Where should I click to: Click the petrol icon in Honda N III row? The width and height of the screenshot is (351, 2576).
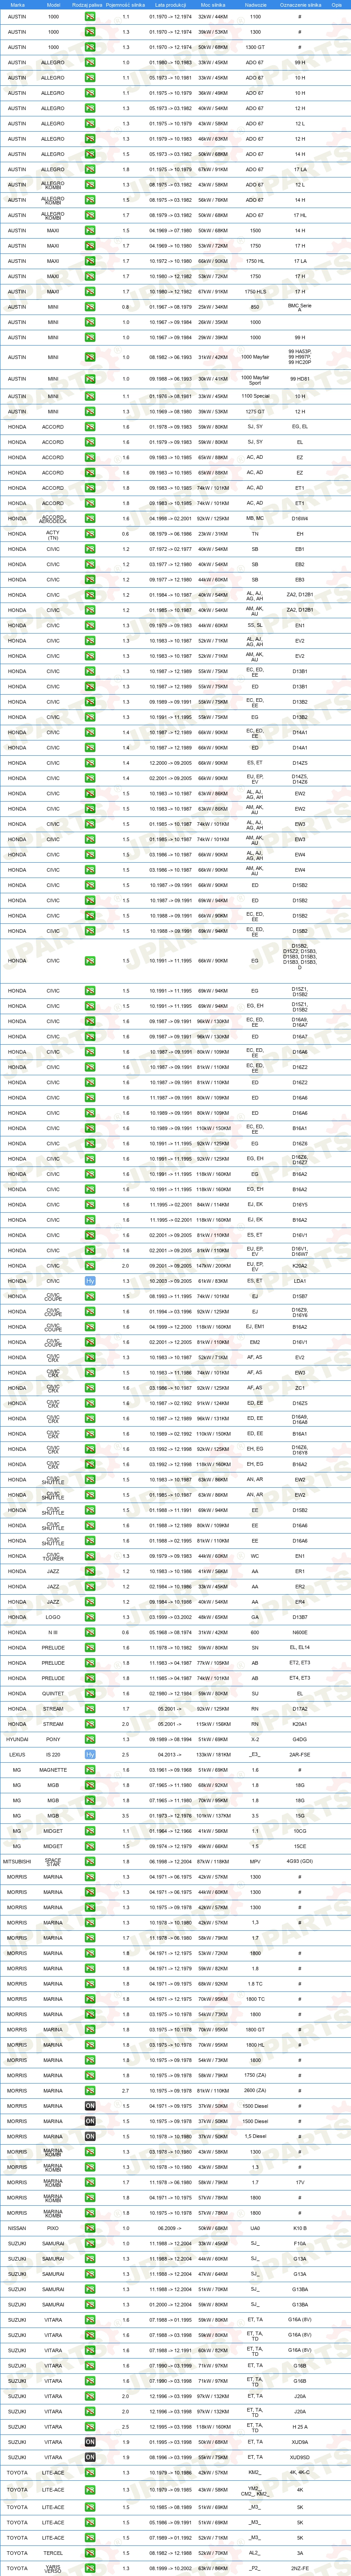[90, 1632]
